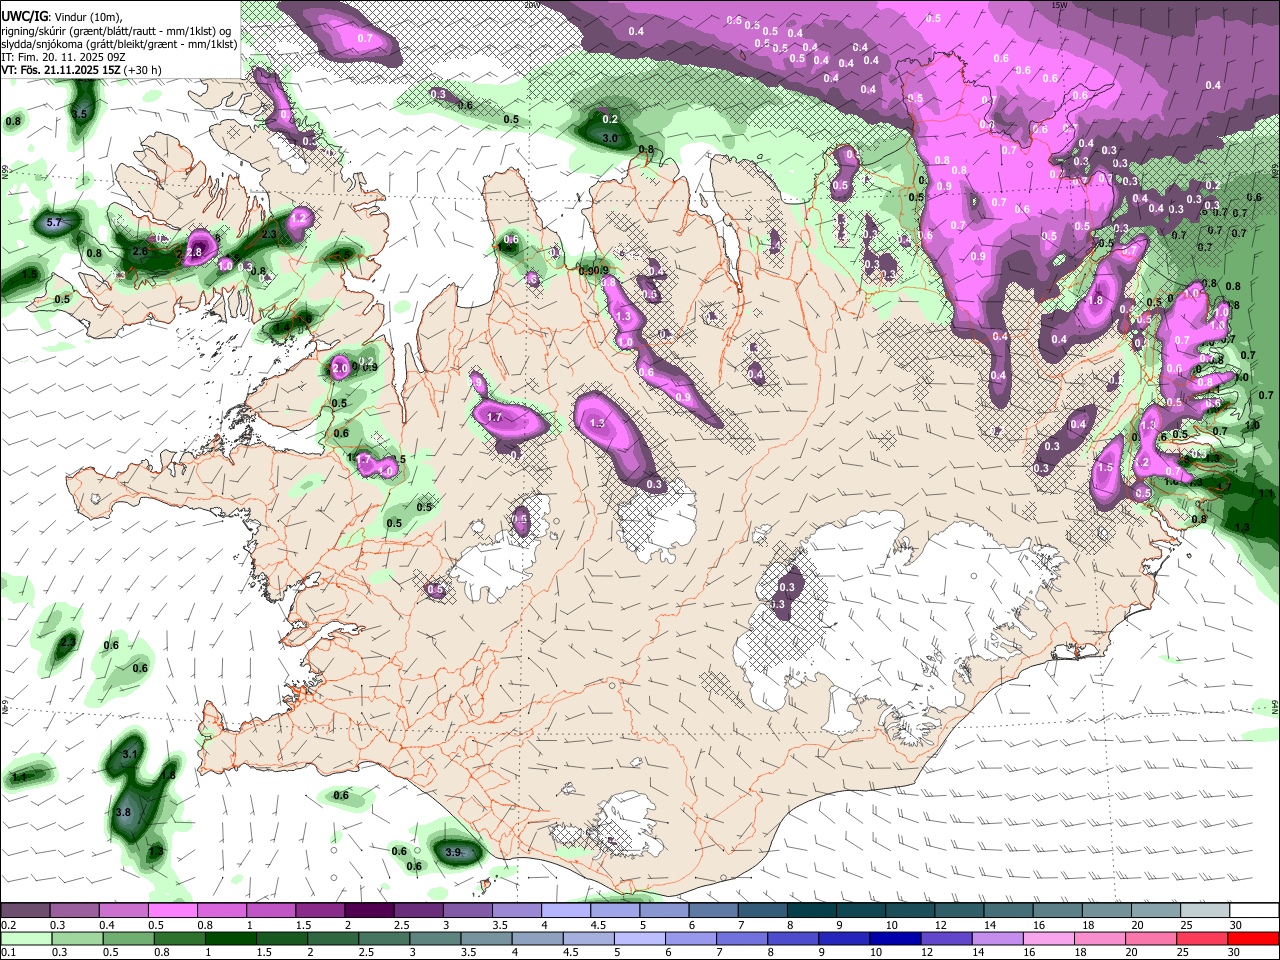Screen dimensions: 1280x960
Task: Click the '3.9' value off the south coast
Action: pyautogui.click(x=453, y=852)
